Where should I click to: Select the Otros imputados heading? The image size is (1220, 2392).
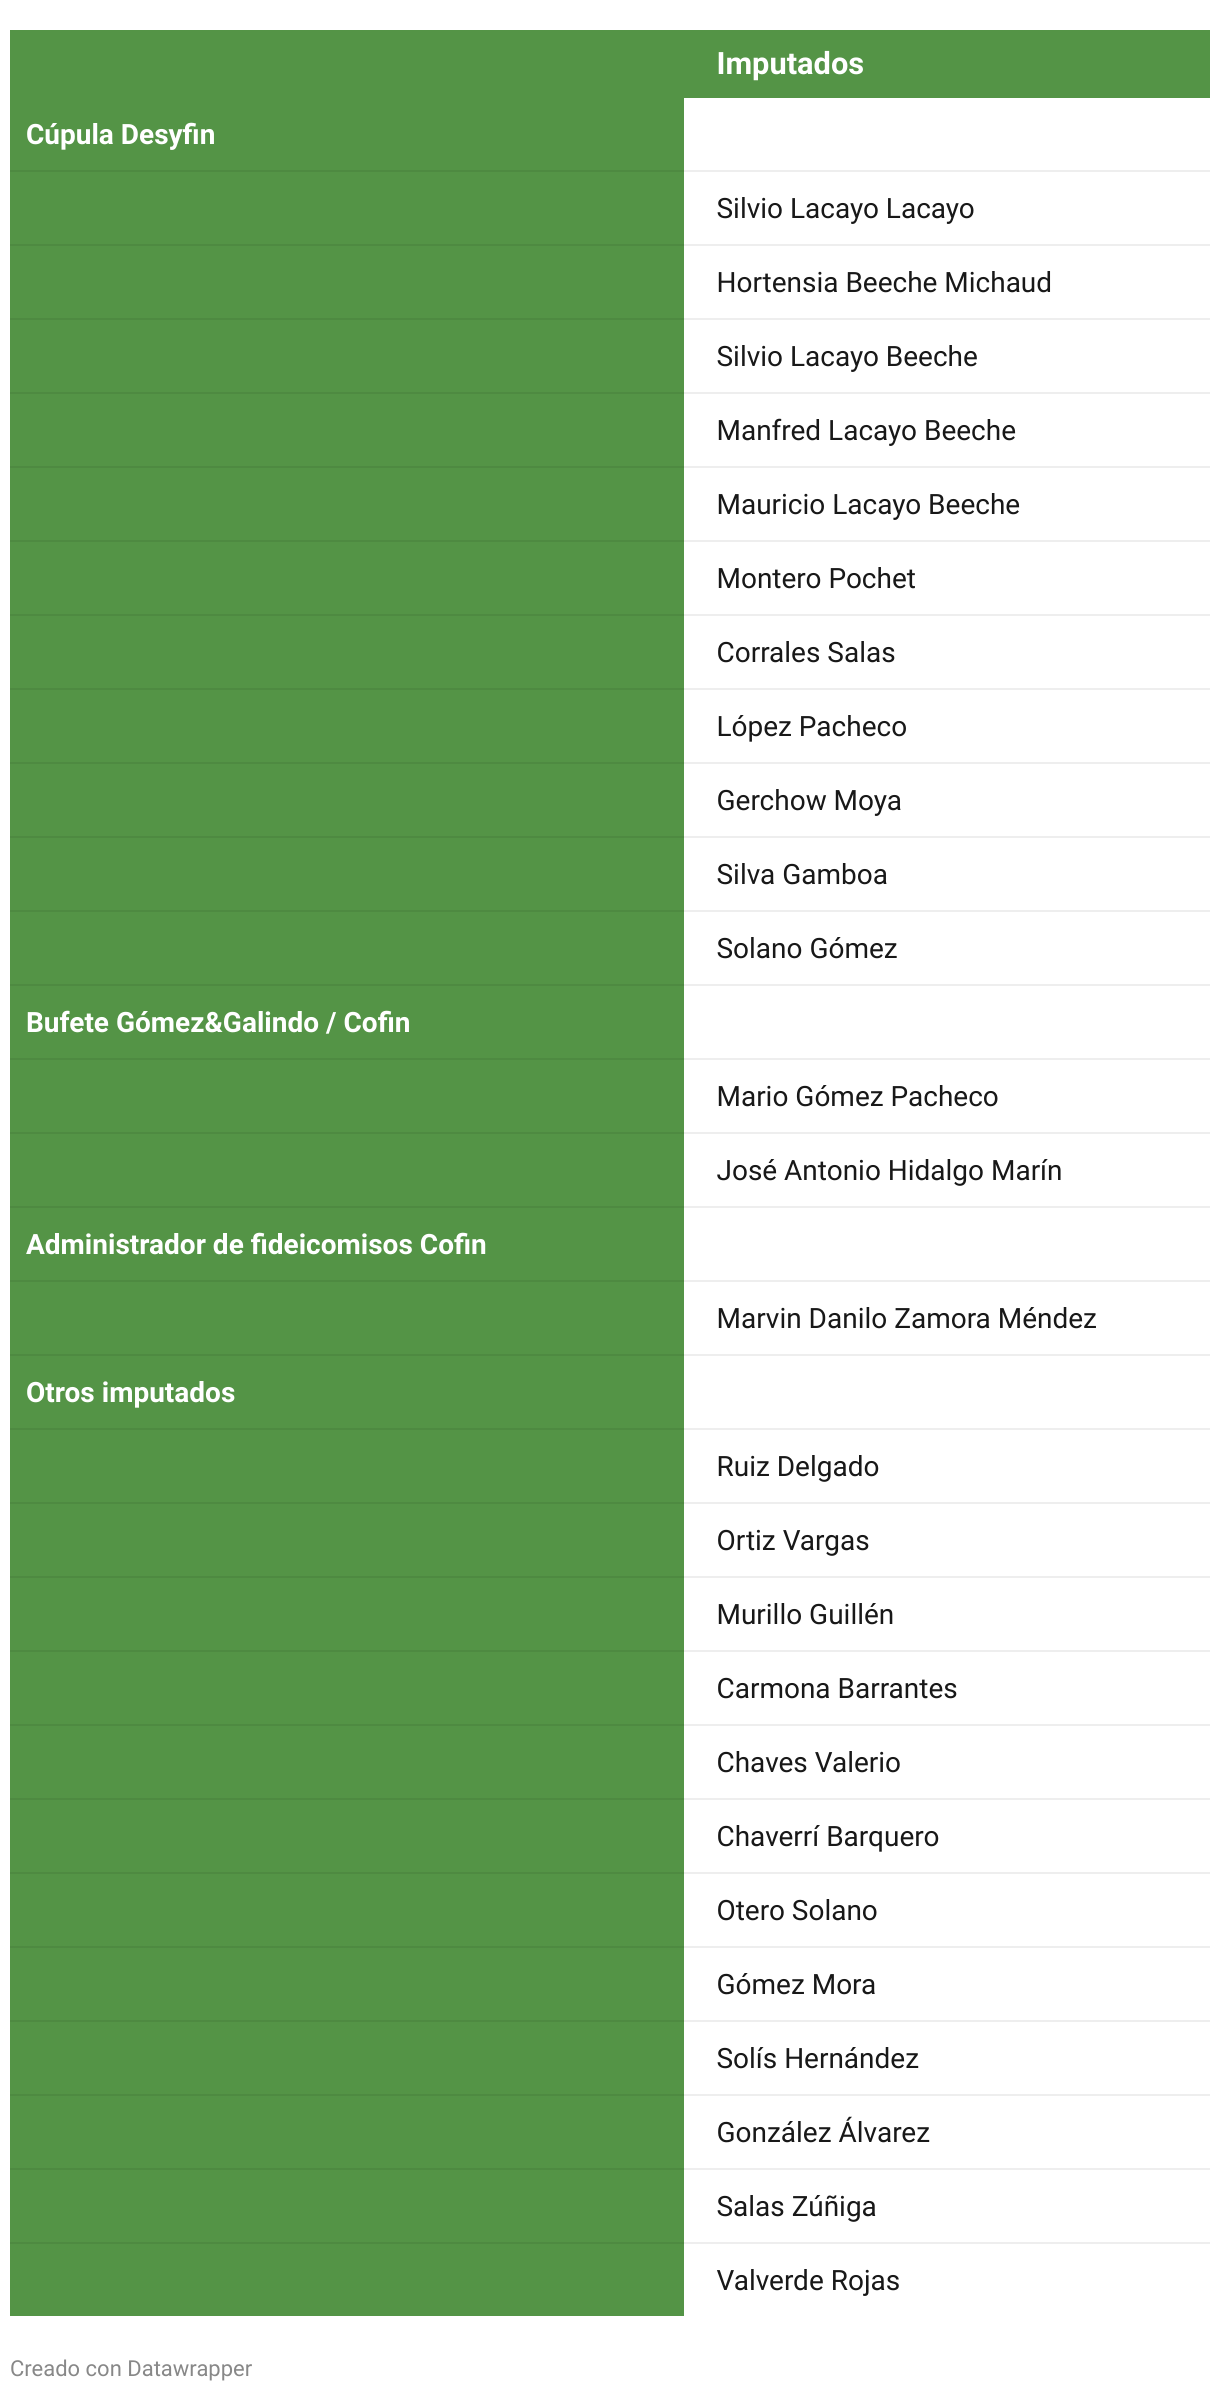click(x=131, y=1393)
